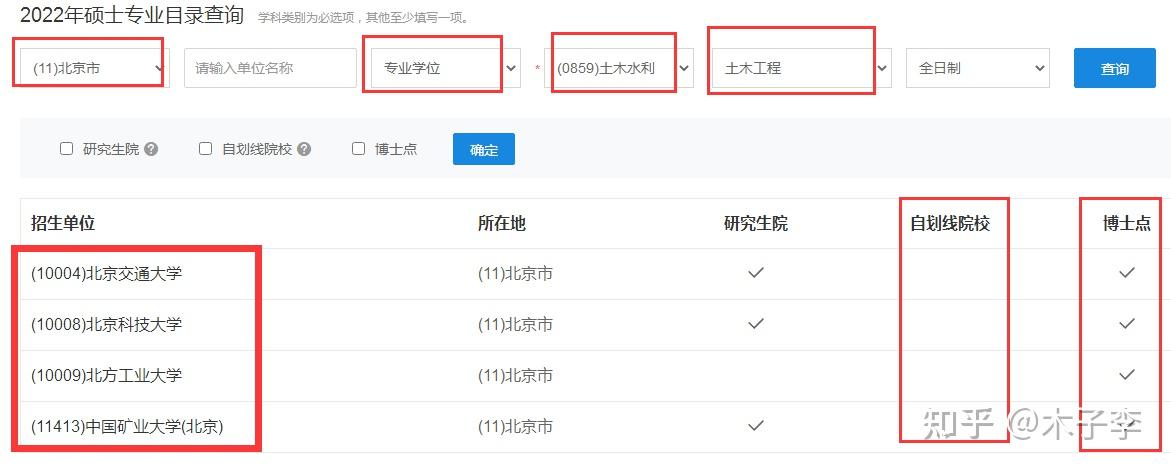This screenshot has width=1171, height=471.
Task: Open (11413)中国矿业大学(北京) entry
Action: (127, 427)
